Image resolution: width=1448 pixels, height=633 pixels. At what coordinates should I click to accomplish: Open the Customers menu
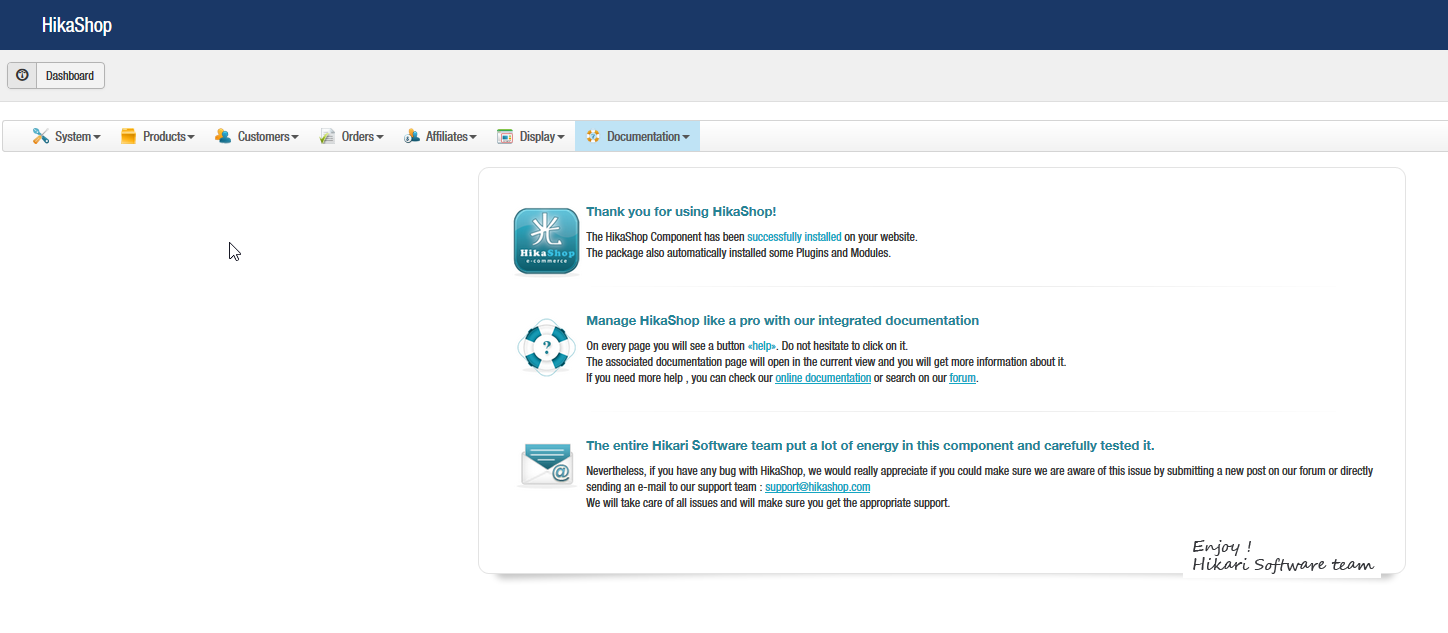256,137
